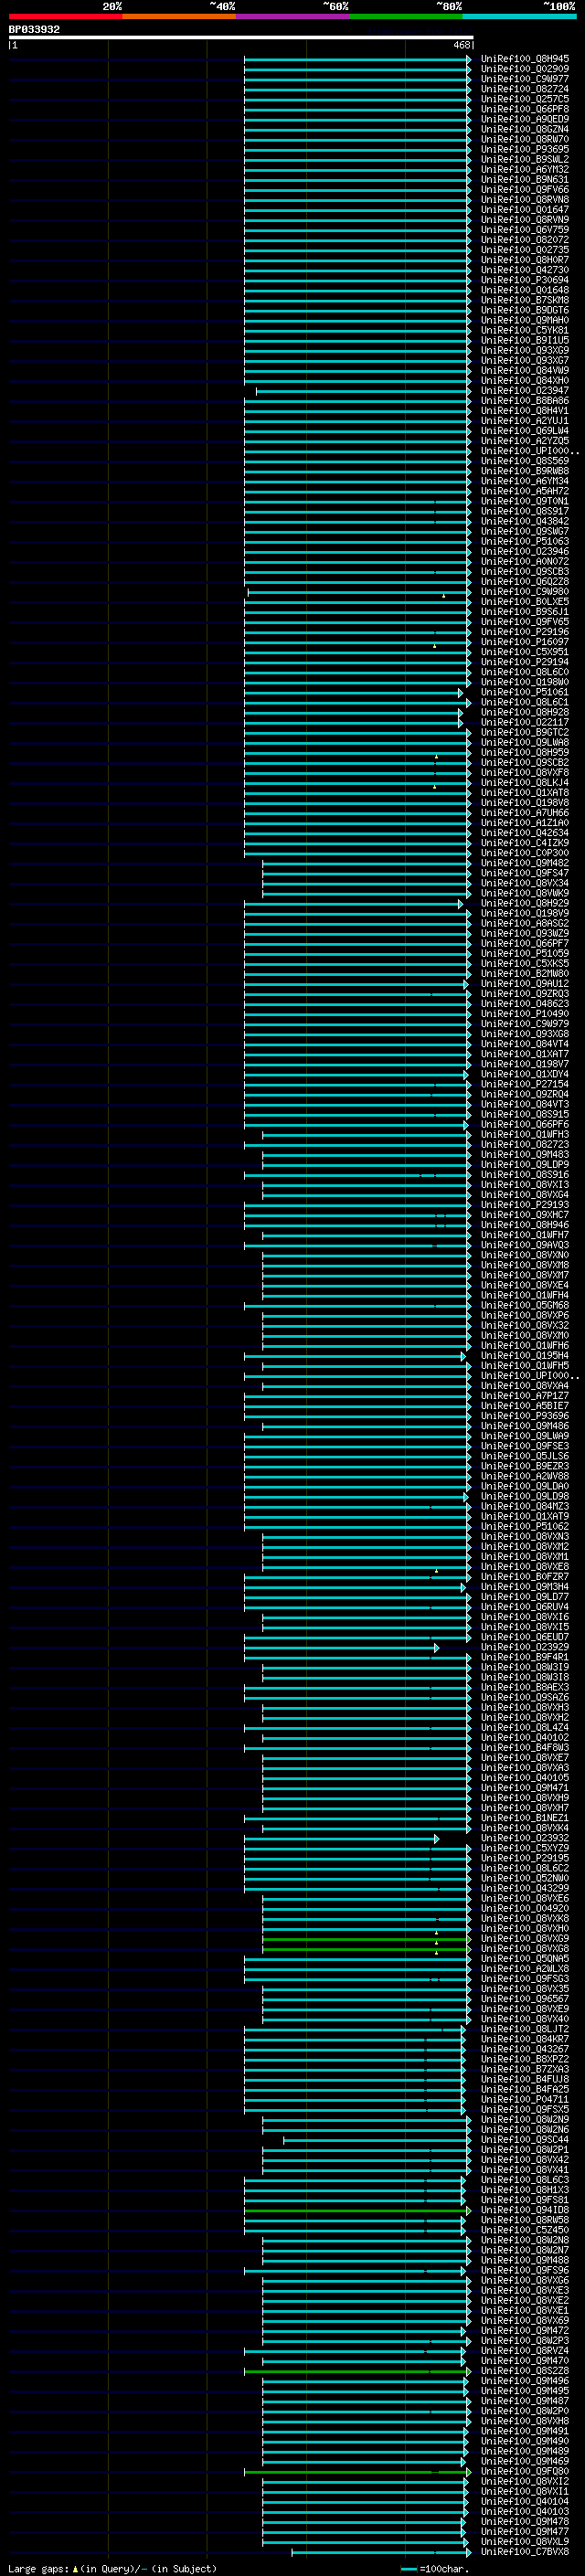585x2576 pixels.
Task: Click hit label UniRef100_Q8GZN4
Action: (525, 129)
